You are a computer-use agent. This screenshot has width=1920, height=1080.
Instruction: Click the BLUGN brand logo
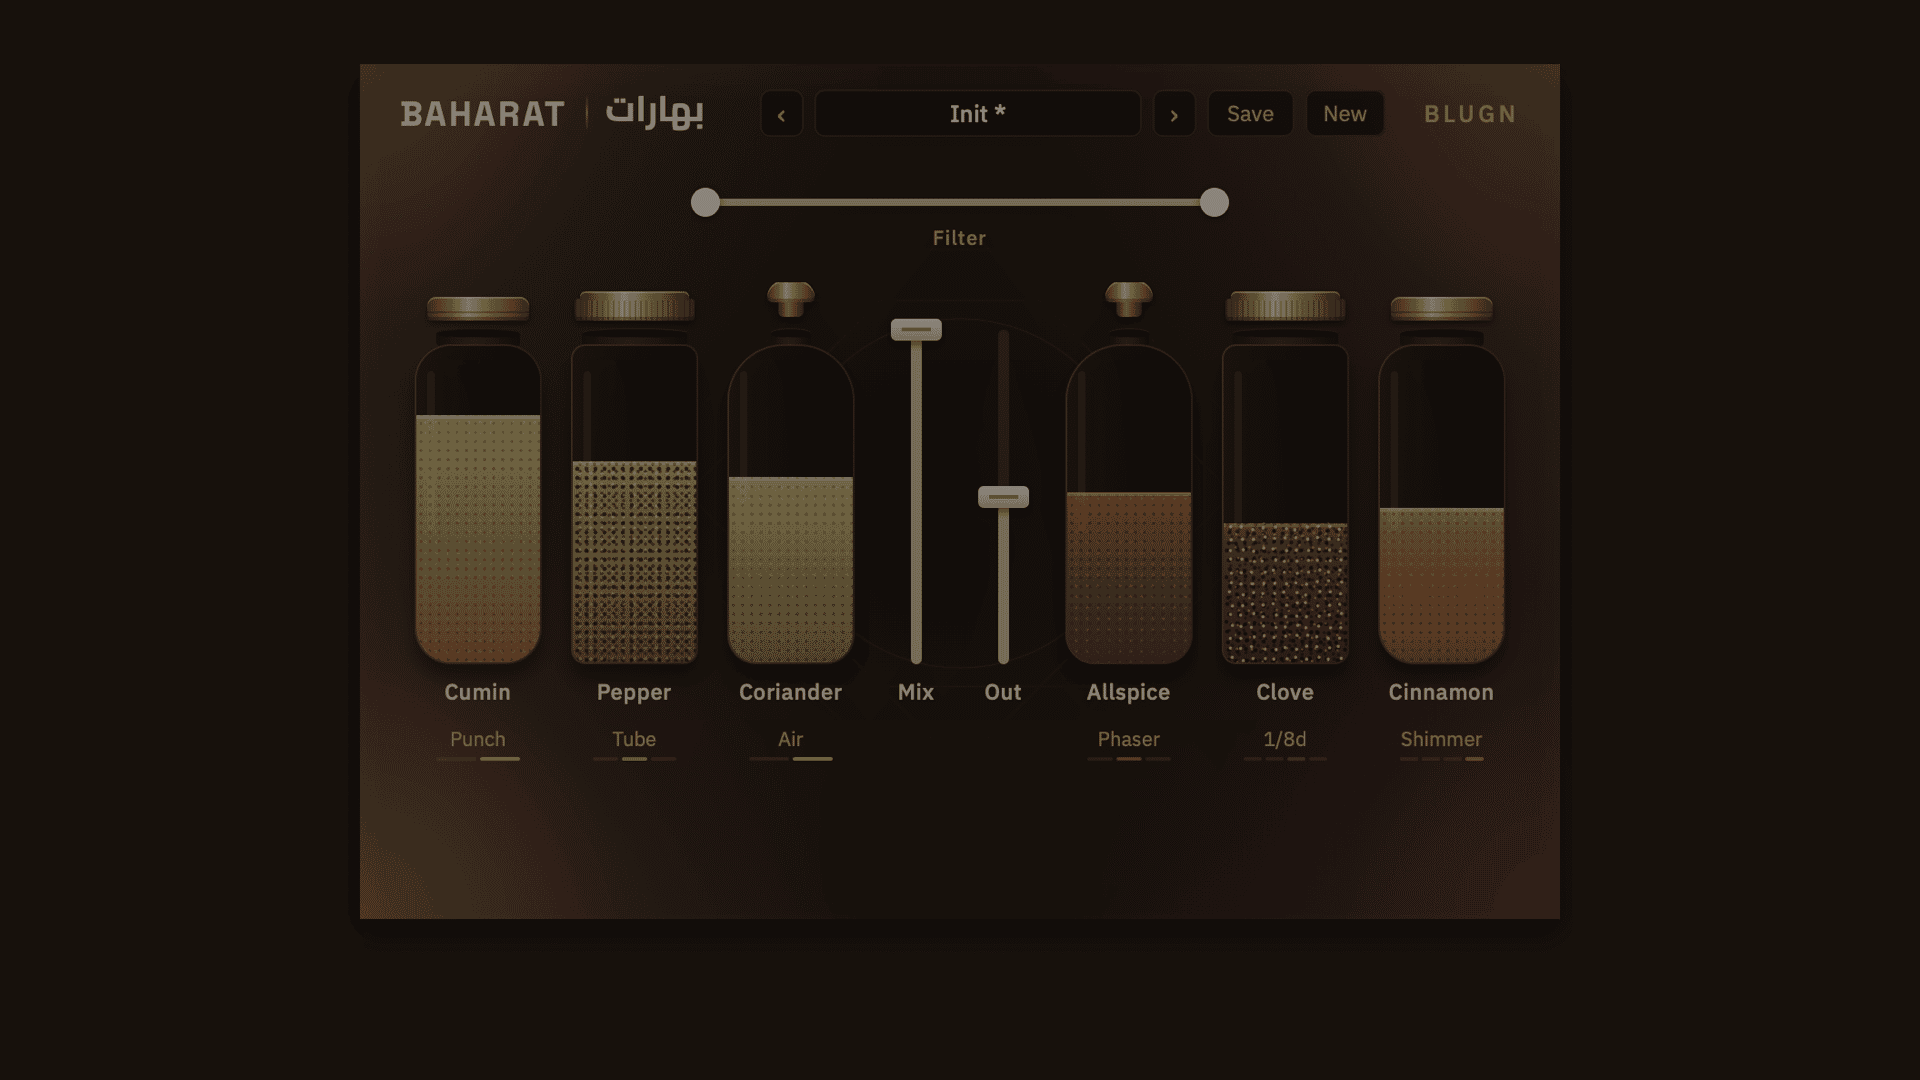[x=1470, y=114]
